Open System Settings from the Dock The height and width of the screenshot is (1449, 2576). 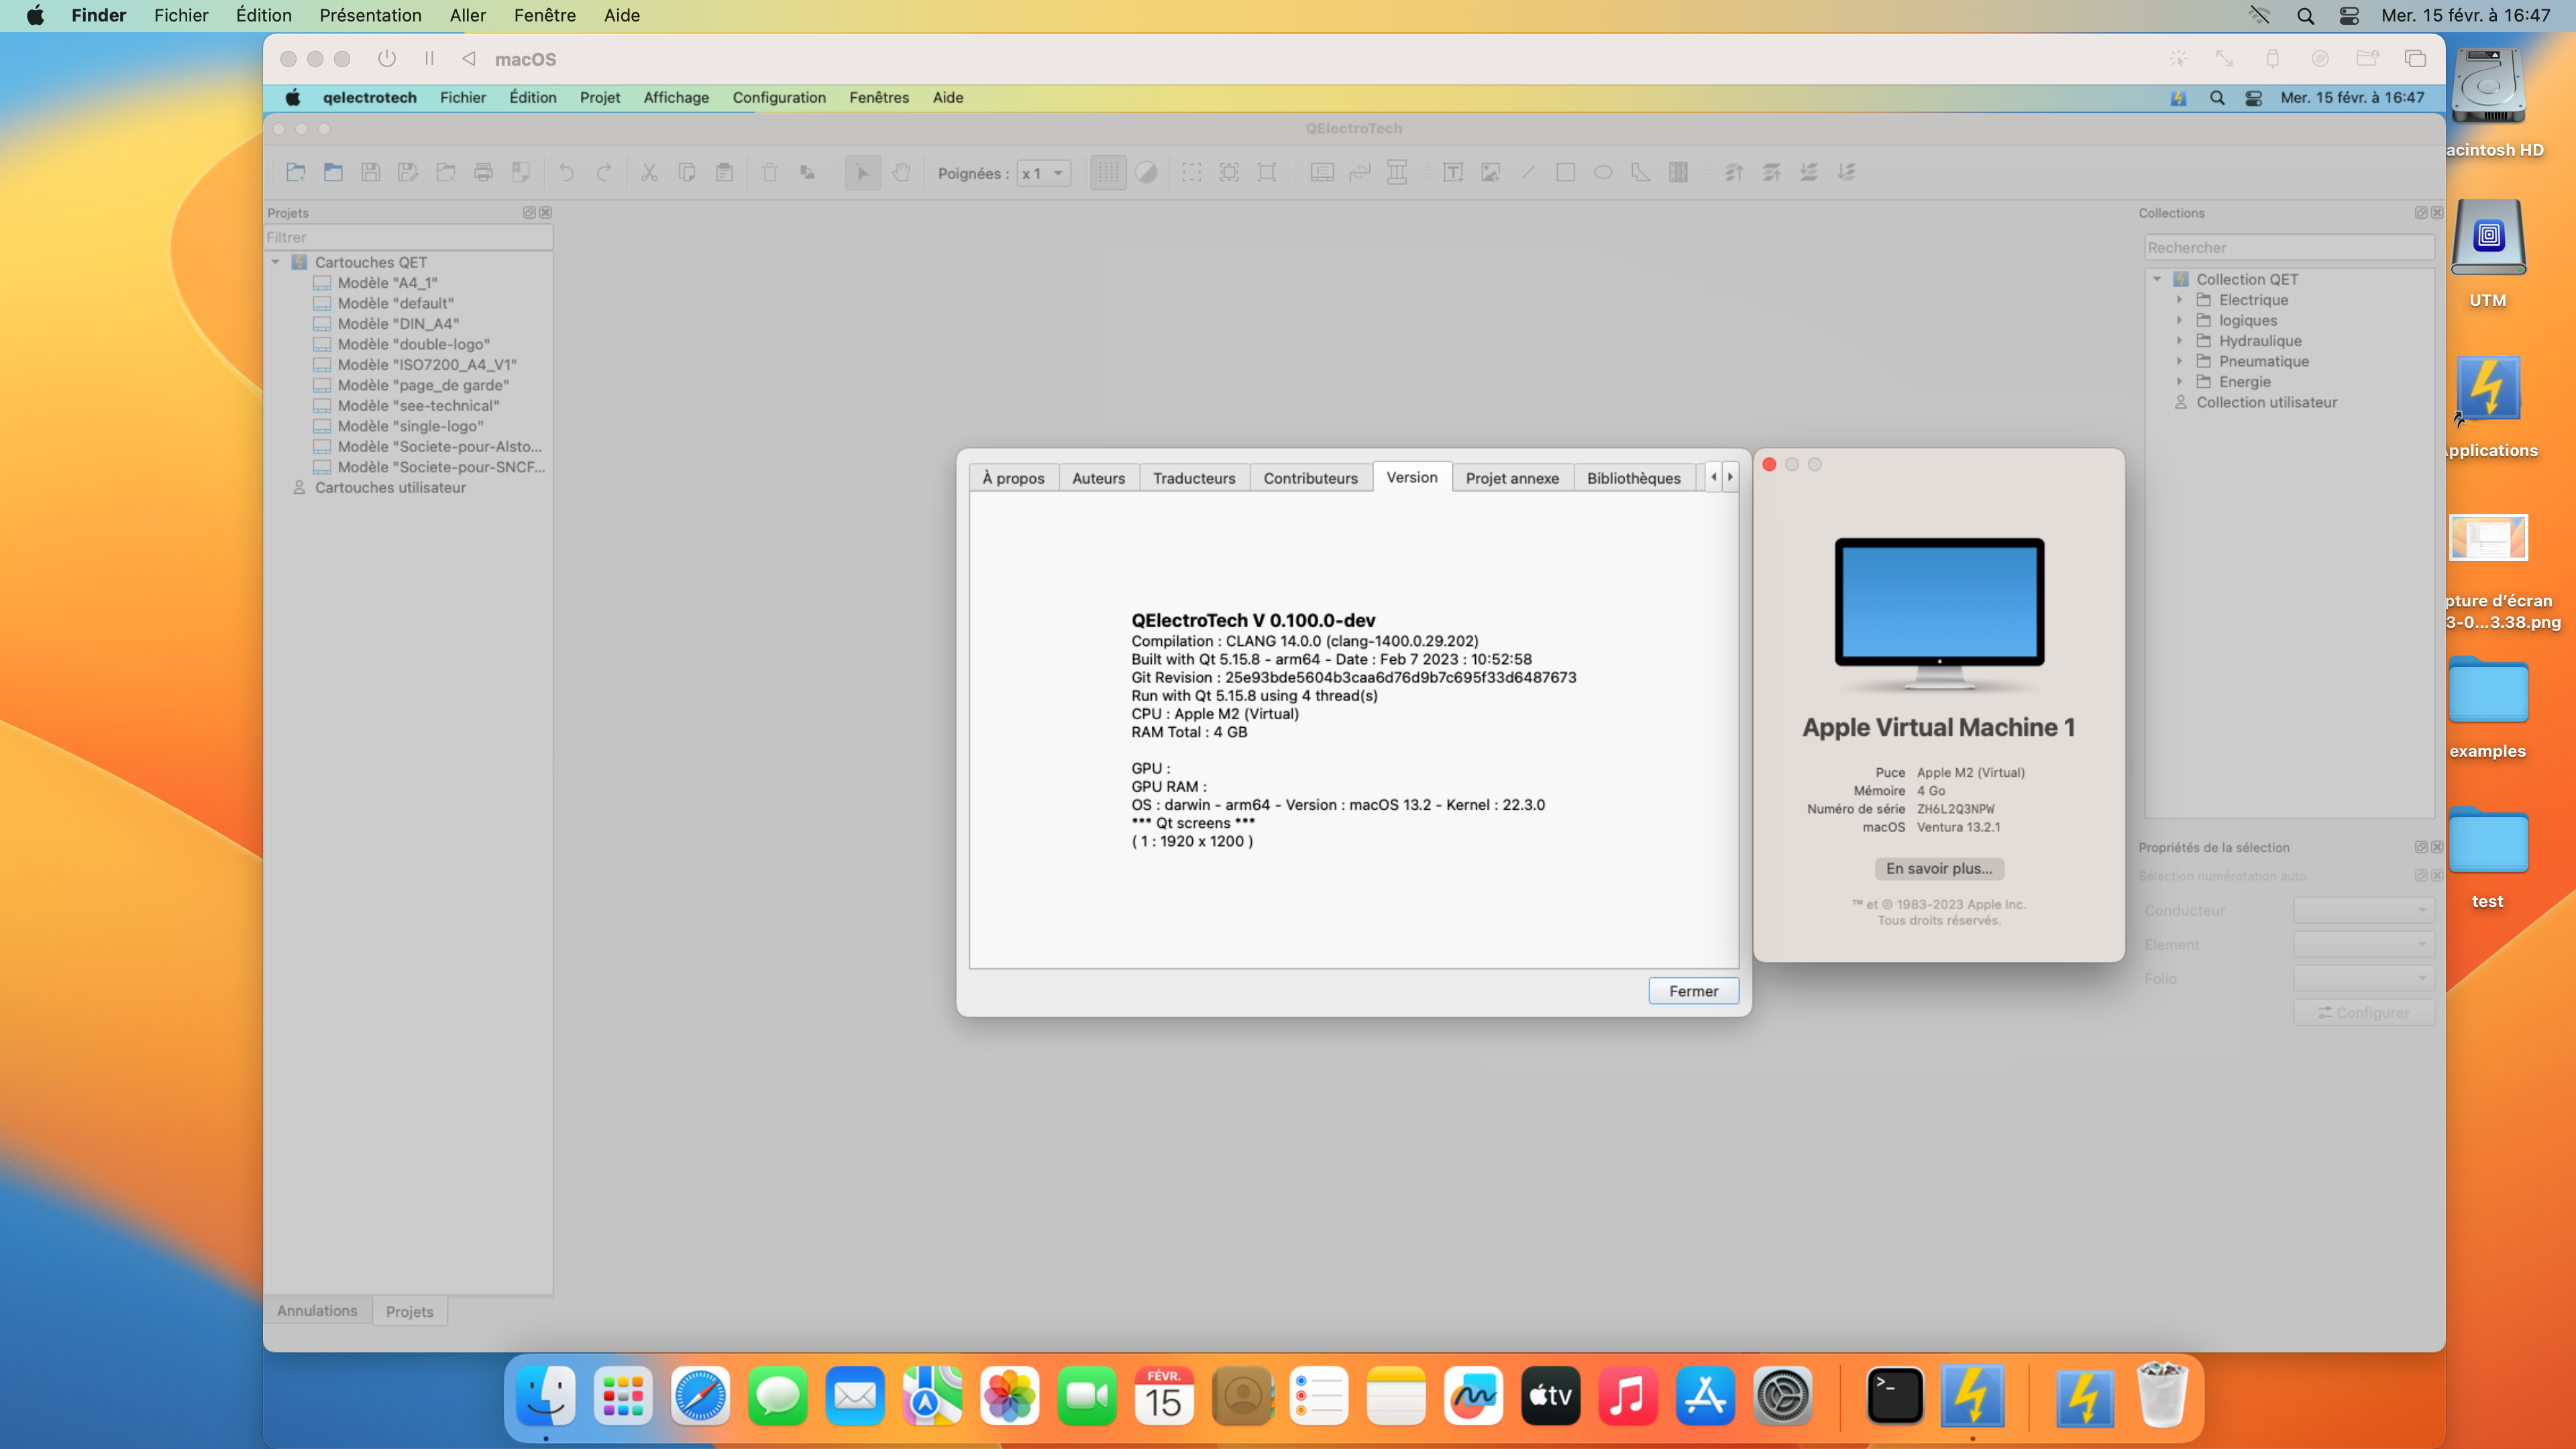pyautogui.click(x=1782, y=1395)
